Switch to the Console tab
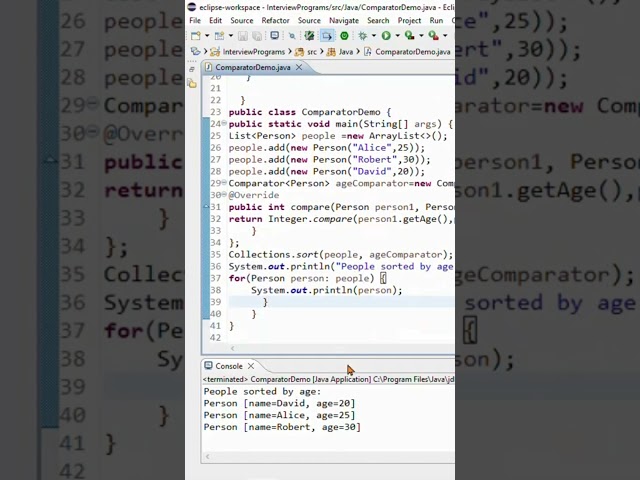This screenshot has height=480, width=640. [x=229, y=366]
